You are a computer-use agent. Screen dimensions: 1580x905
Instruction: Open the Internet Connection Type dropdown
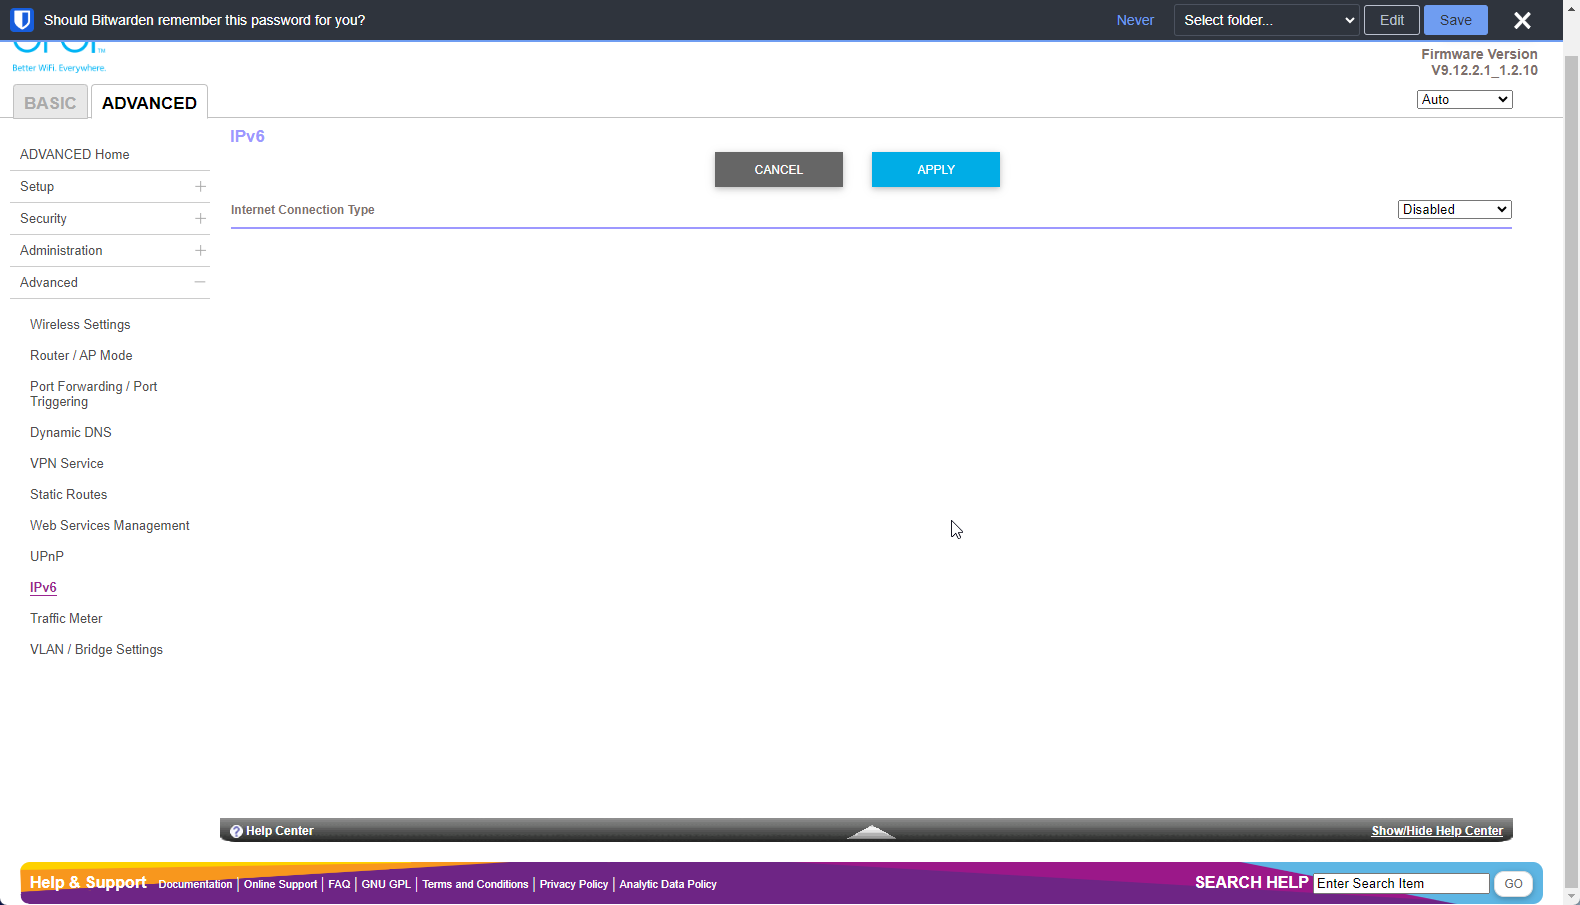point(1454,210)
